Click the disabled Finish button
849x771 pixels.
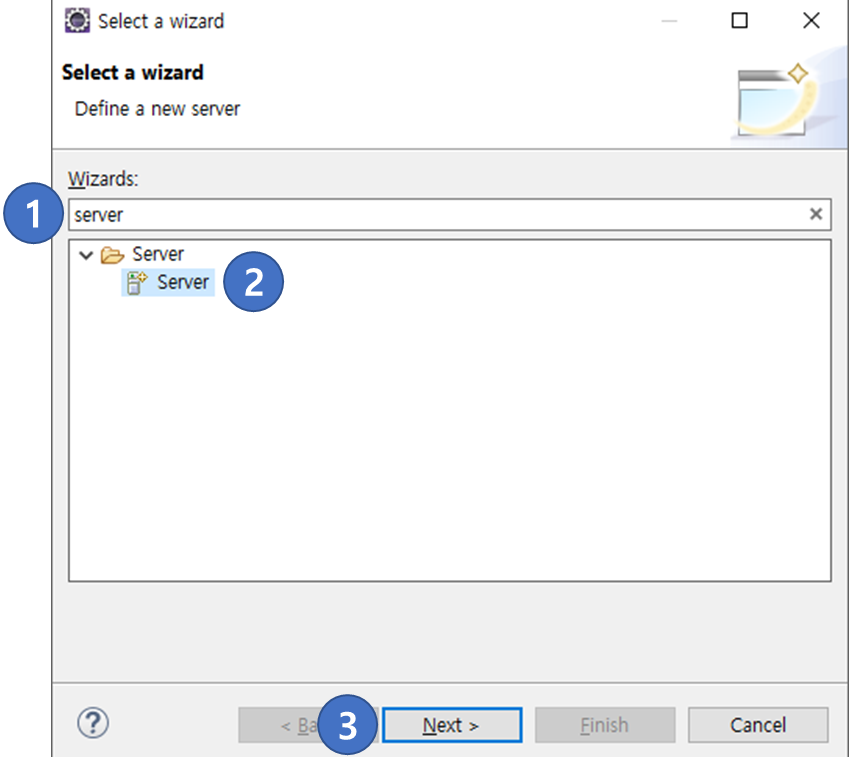(x=605, y=724)
